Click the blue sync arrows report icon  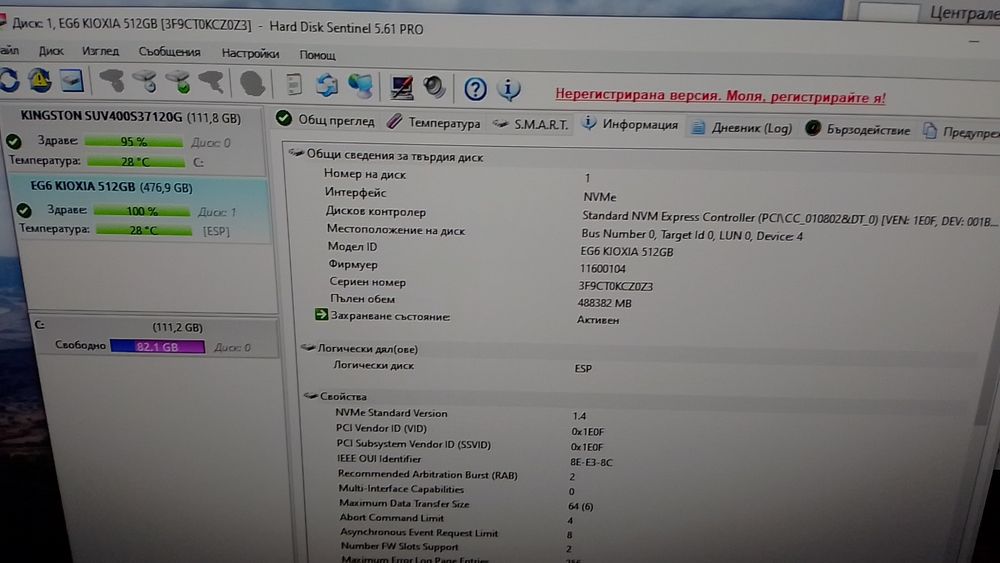click(x=327, y=85)
